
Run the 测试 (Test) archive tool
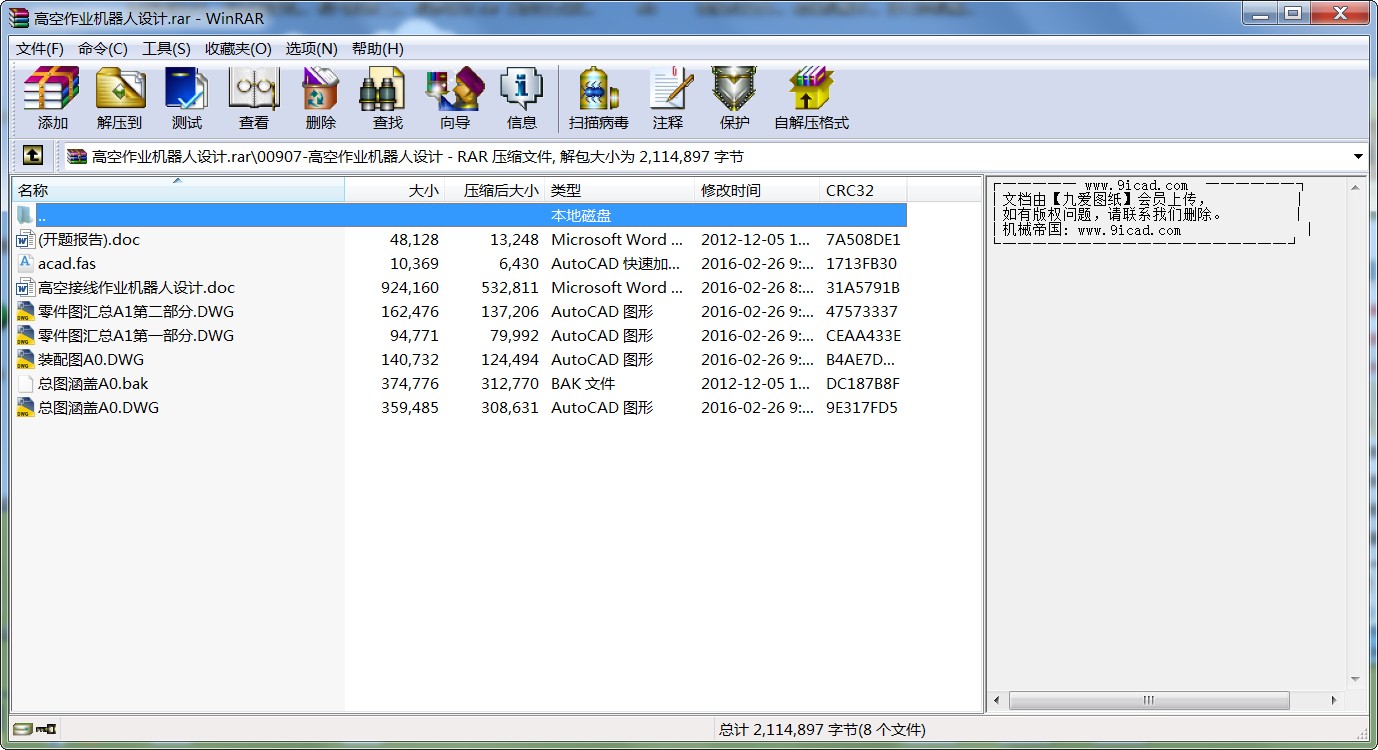[186, 98]
